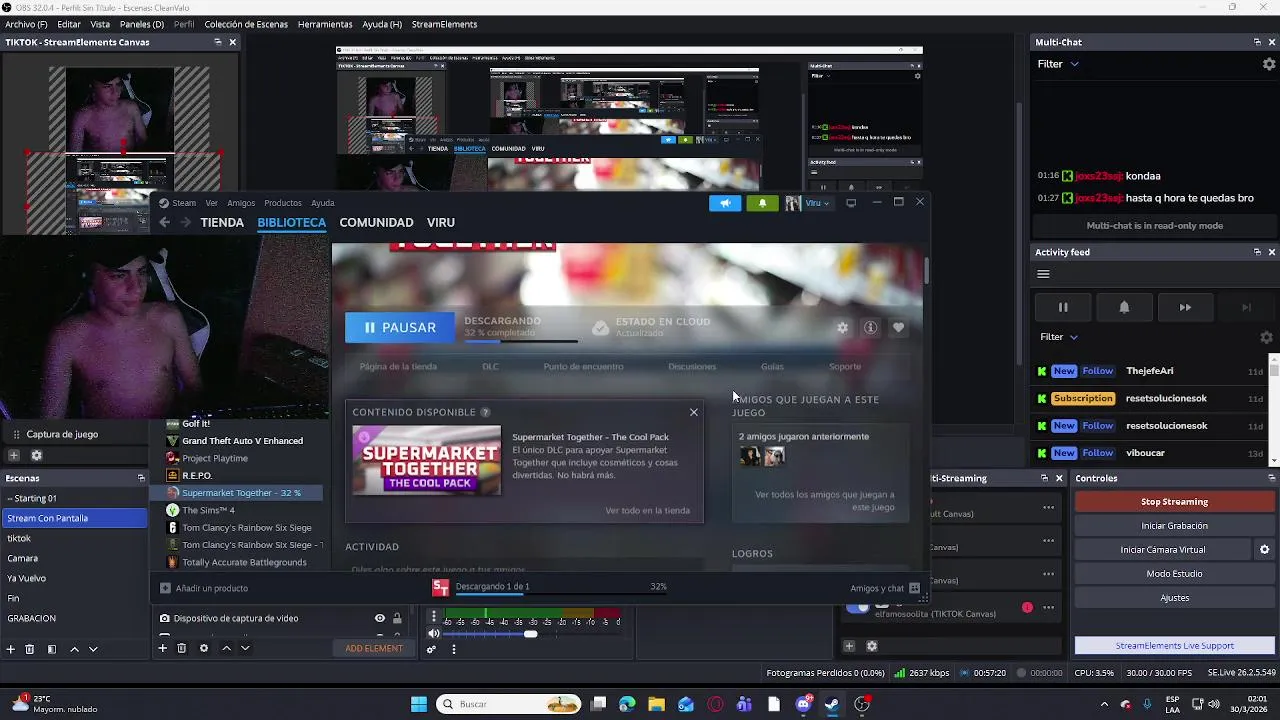Add a new source with plus icon
Image resolution: width=1280 pixels, height=720 pixels.
[162, 648]
